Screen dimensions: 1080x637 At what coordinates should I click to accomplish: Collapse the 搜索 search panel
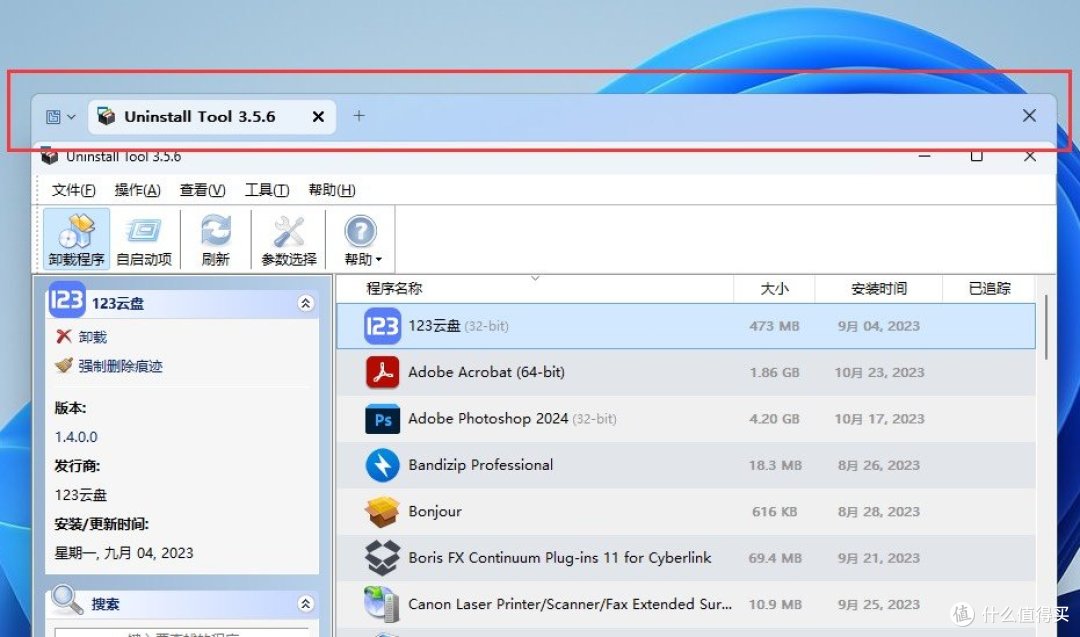(306, 604)
